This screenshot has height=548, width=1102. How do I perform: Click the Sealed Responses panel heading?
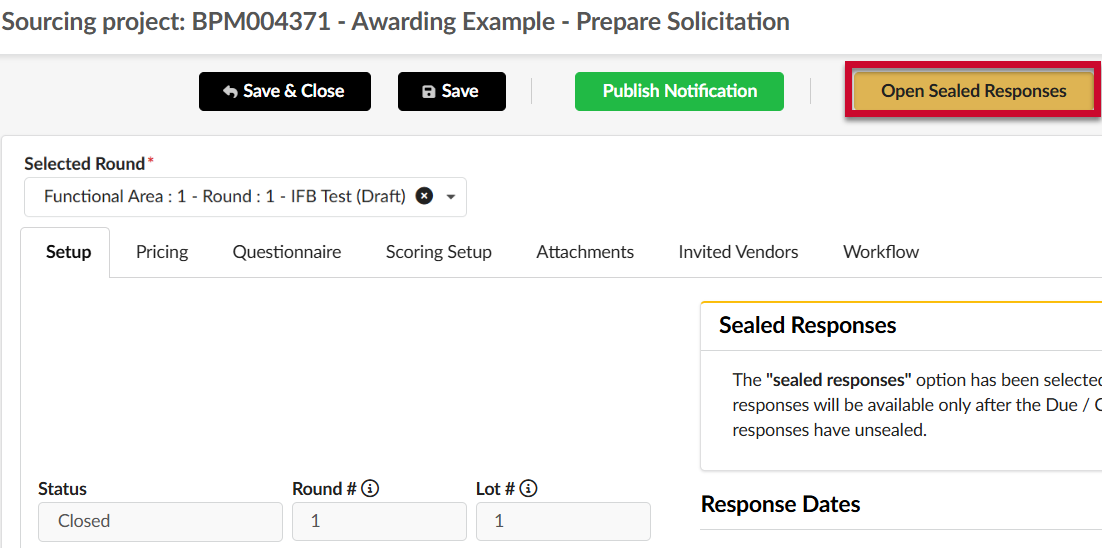[808, 325]
